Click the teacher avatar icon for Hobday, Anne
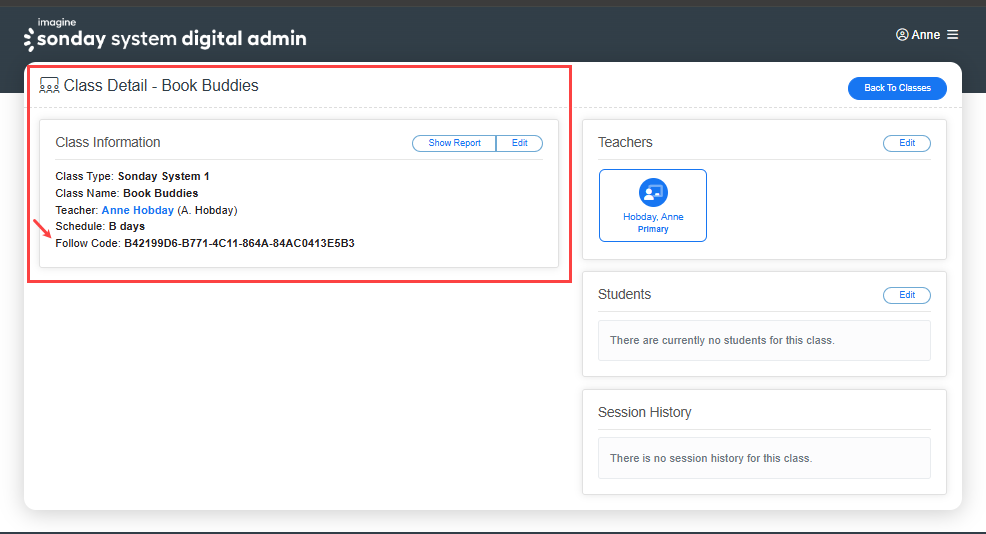 [x=653, y=192]
